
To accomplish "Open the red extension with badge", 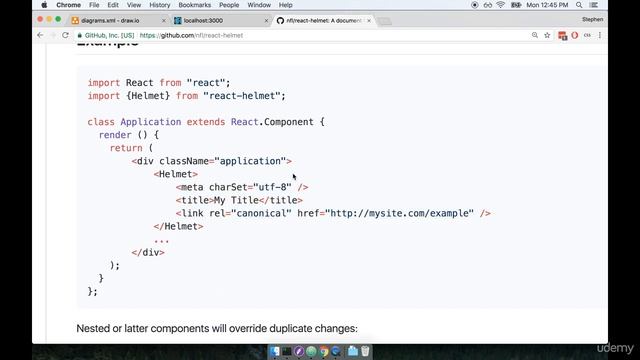I will pyautogui.click(x=562, y=36).
